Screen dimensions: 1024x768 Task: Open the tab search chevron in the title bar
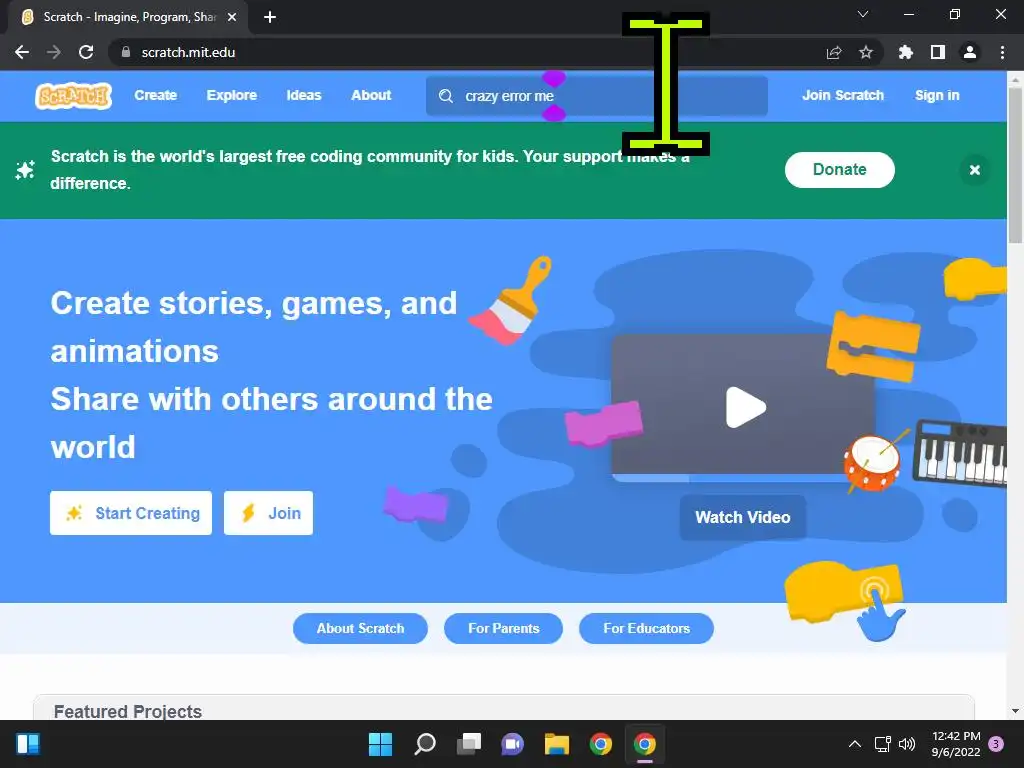863,14
